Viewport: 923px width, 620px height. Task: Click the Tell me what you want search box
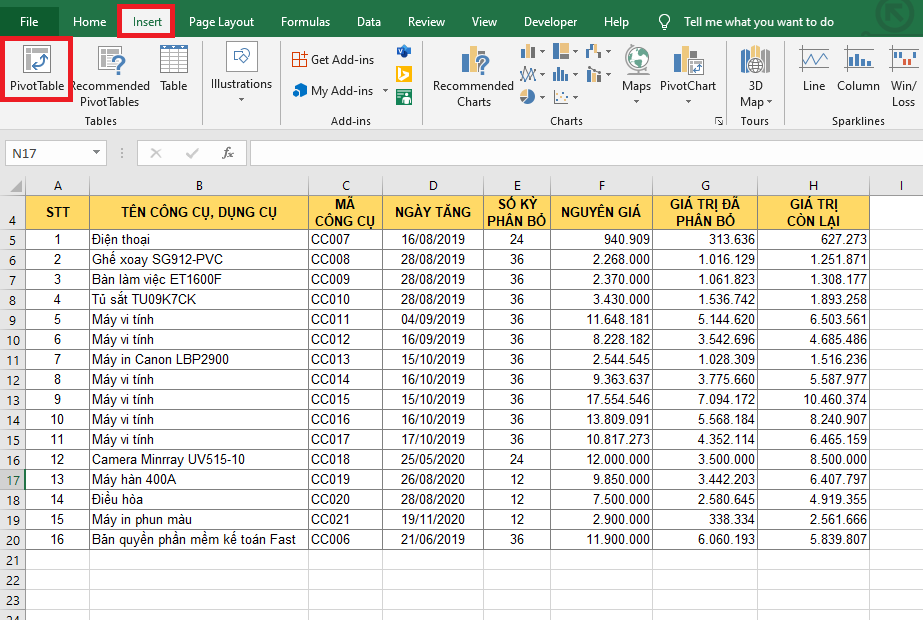758,22
